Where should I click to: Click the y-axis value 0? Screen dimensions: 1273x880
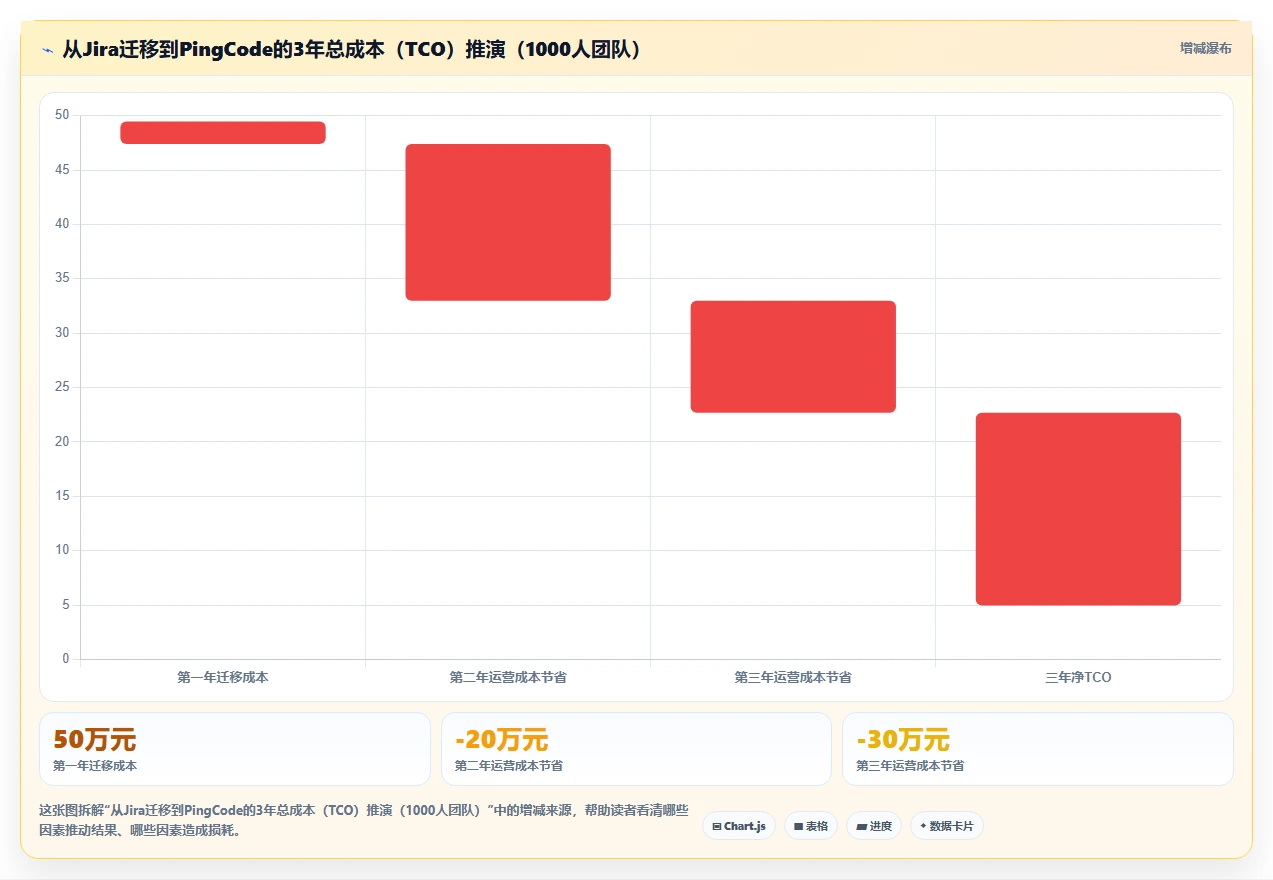tap(66, 659)
